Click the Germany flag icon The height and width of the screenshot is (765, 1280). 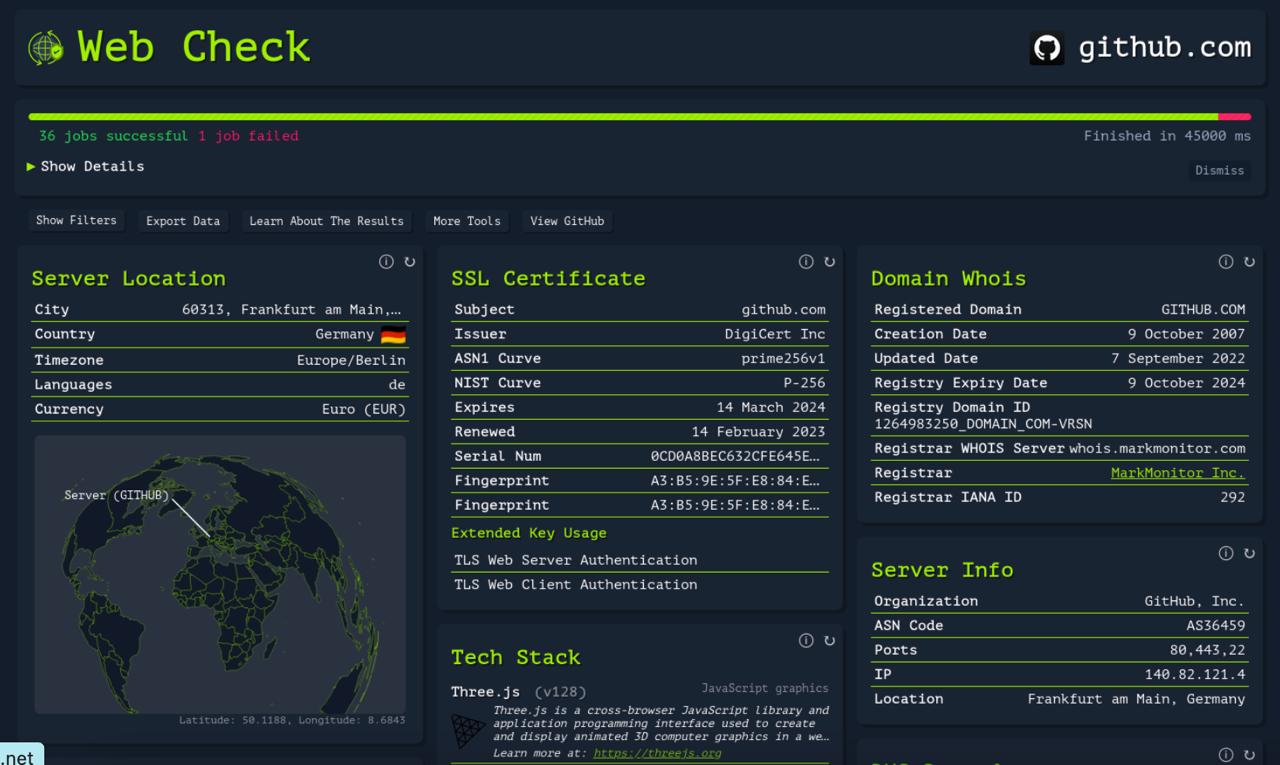click(x=393, y=335)
